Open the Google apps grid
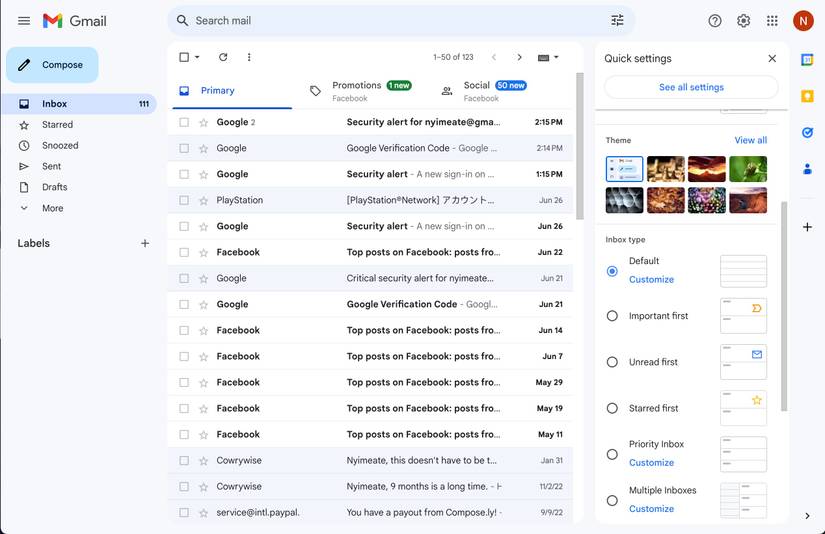Screen dimensions: 825x534 click(x=772, y=21)
